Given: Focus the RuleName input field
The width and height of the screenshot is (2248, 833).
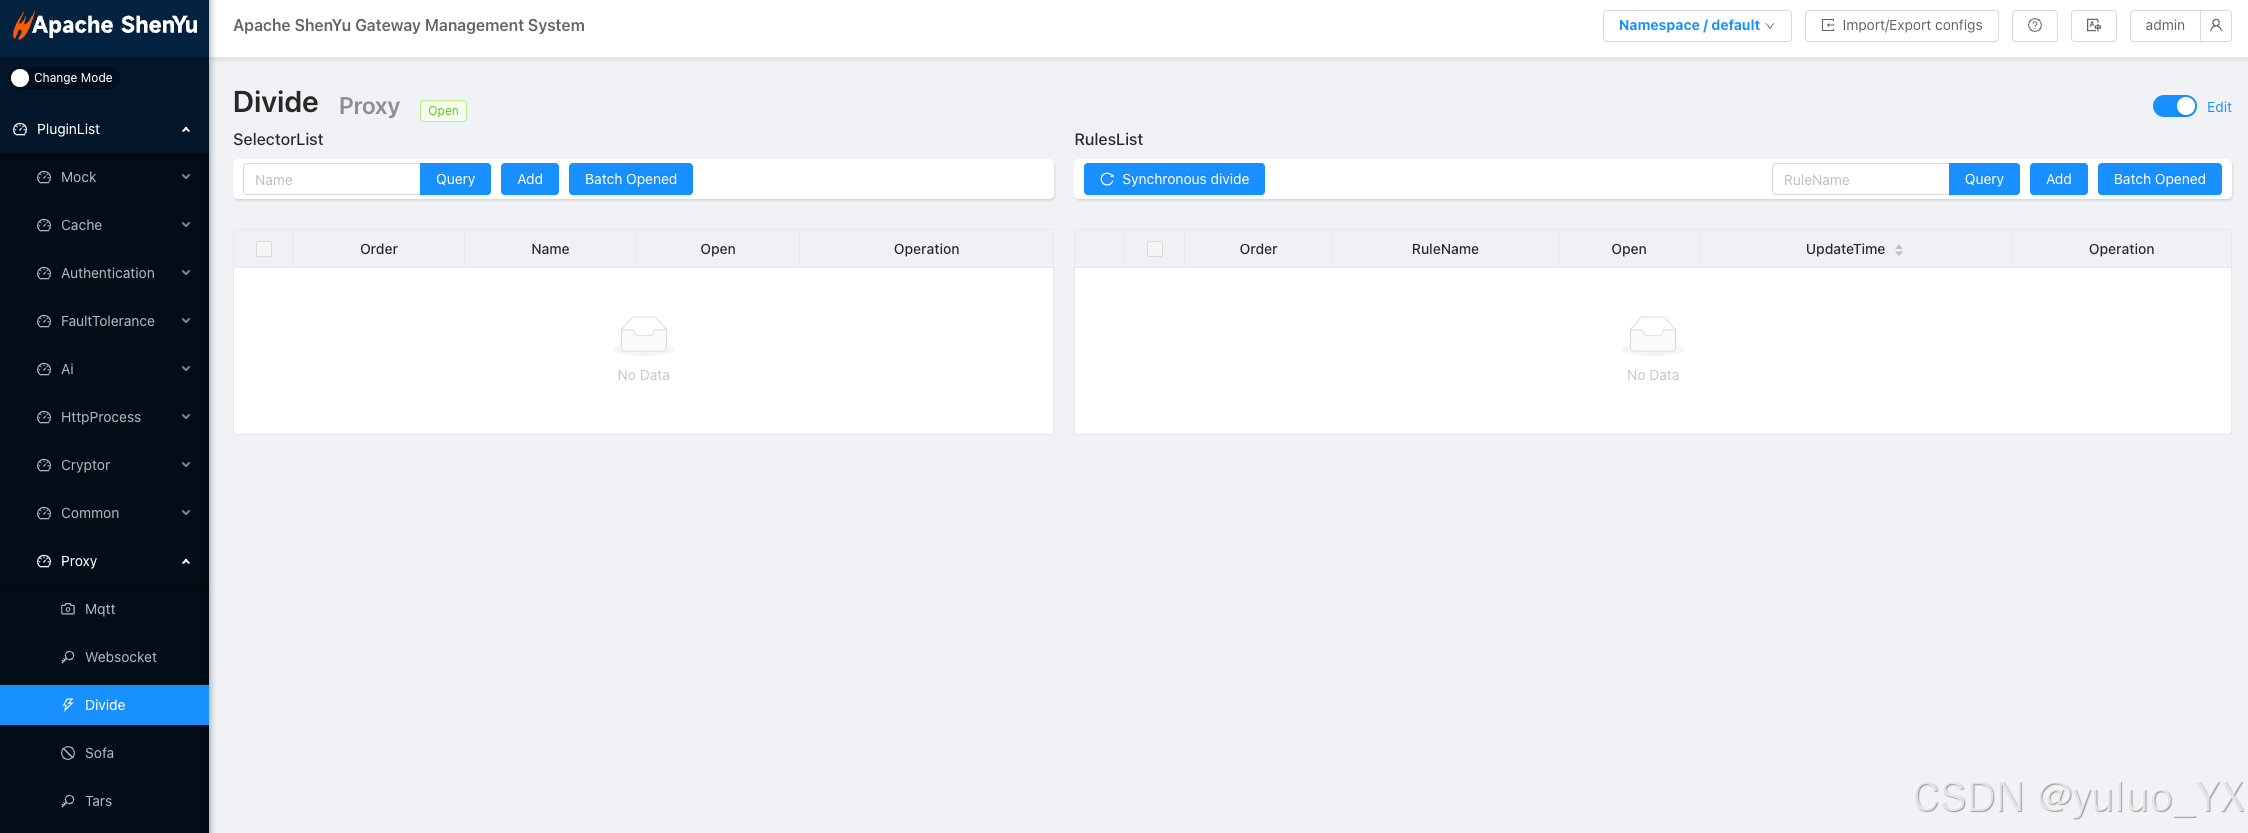Looking at the screenshot, I should (1861, 179).
